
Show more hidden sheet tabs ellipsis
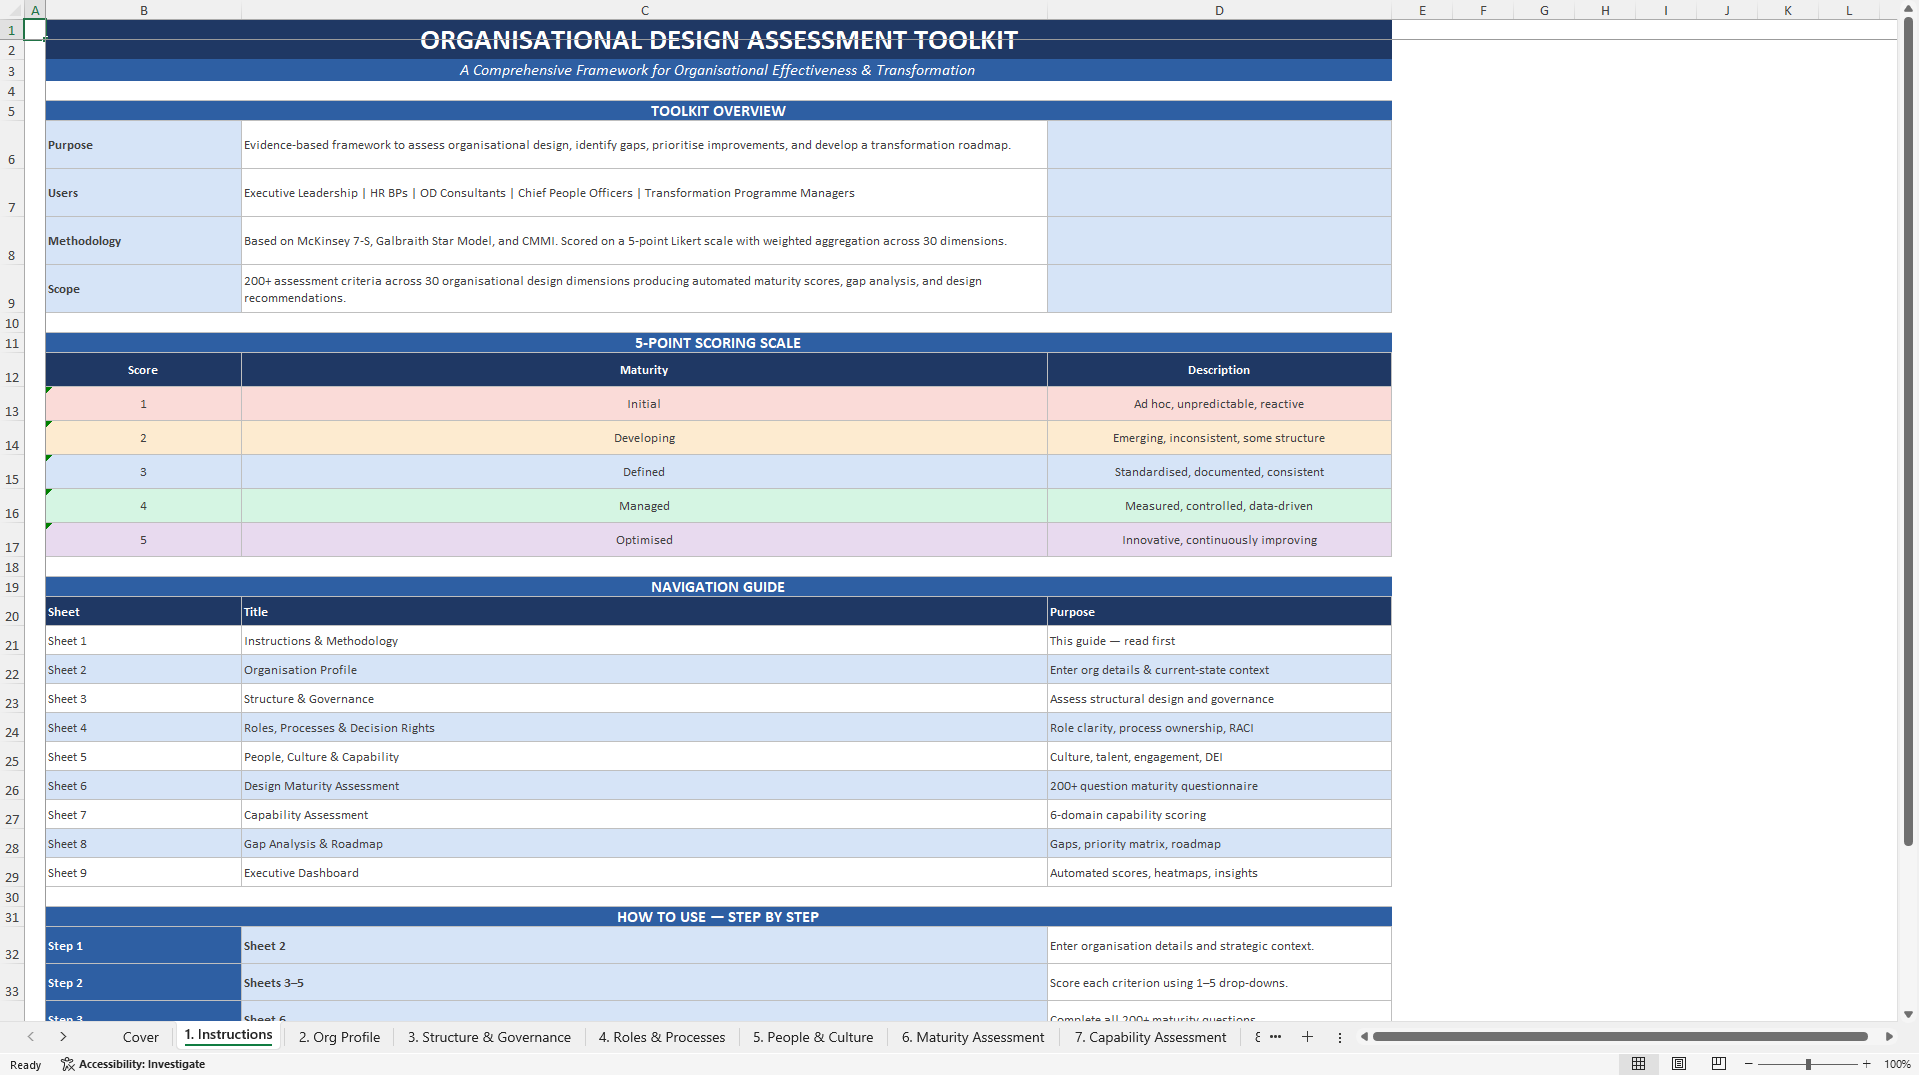(x=1275, y=1037)
